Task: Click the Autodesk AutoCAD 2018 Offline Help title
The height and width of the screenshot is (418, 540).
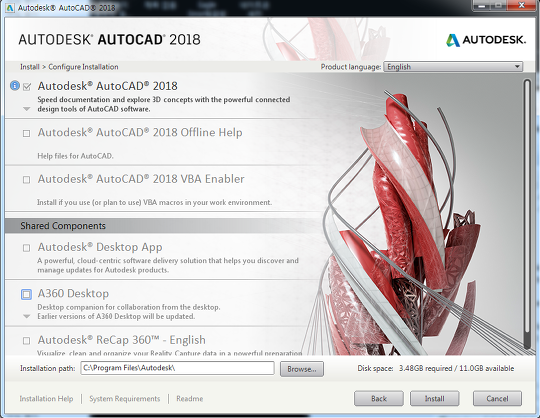Action: coord(140,133)
